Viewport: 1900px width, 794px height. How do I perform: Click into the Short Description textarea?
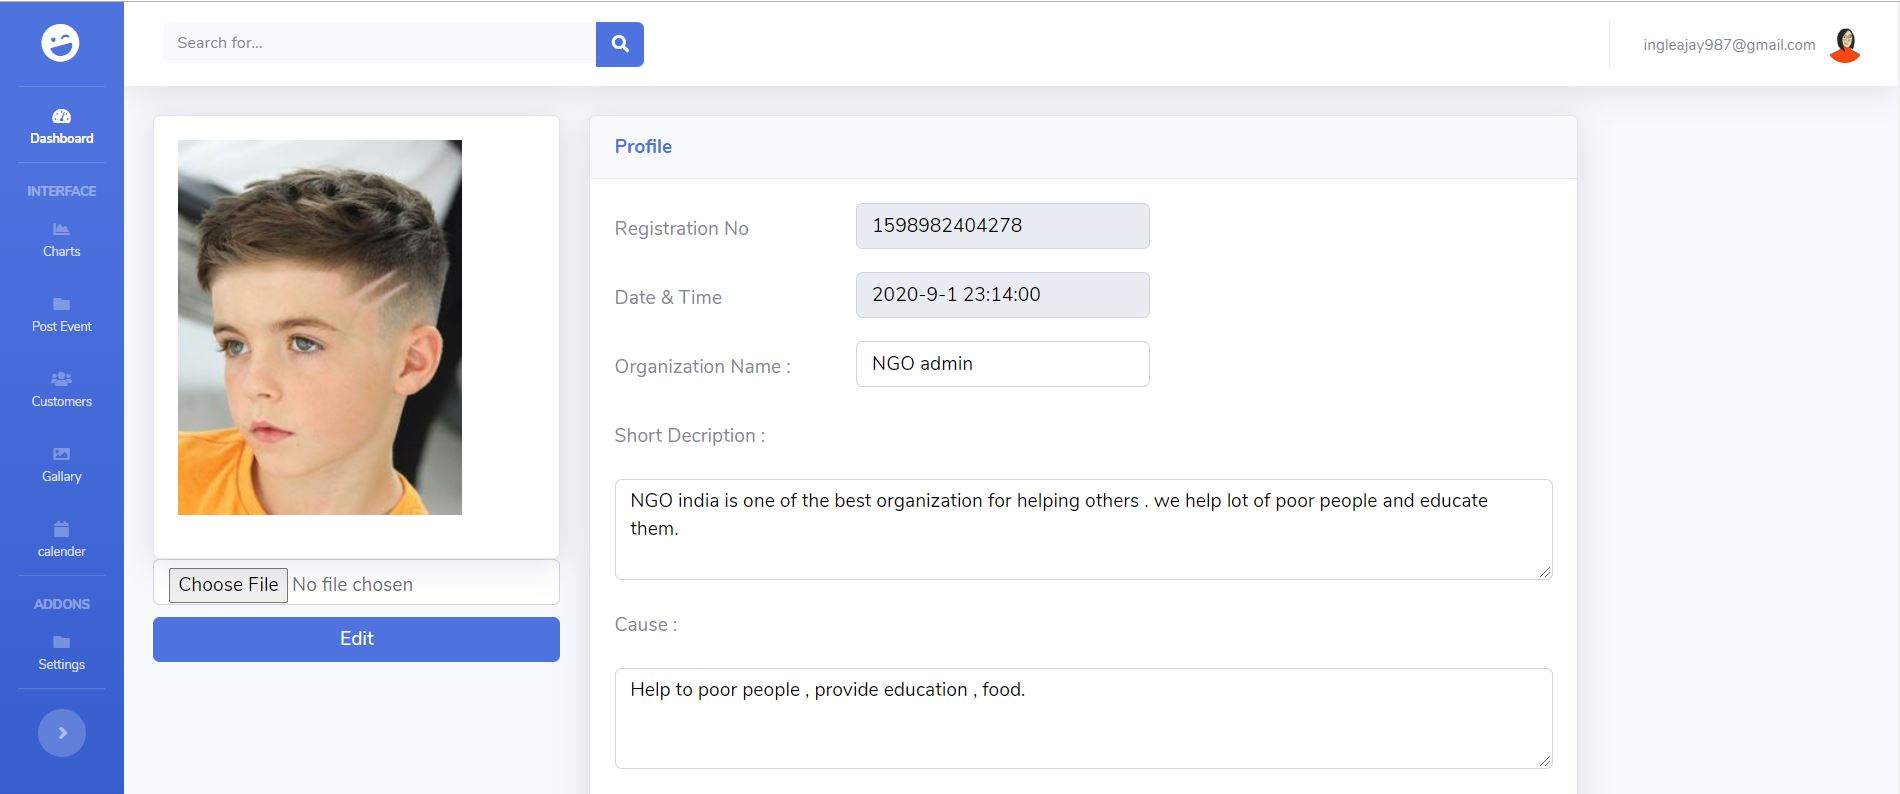1082,529
